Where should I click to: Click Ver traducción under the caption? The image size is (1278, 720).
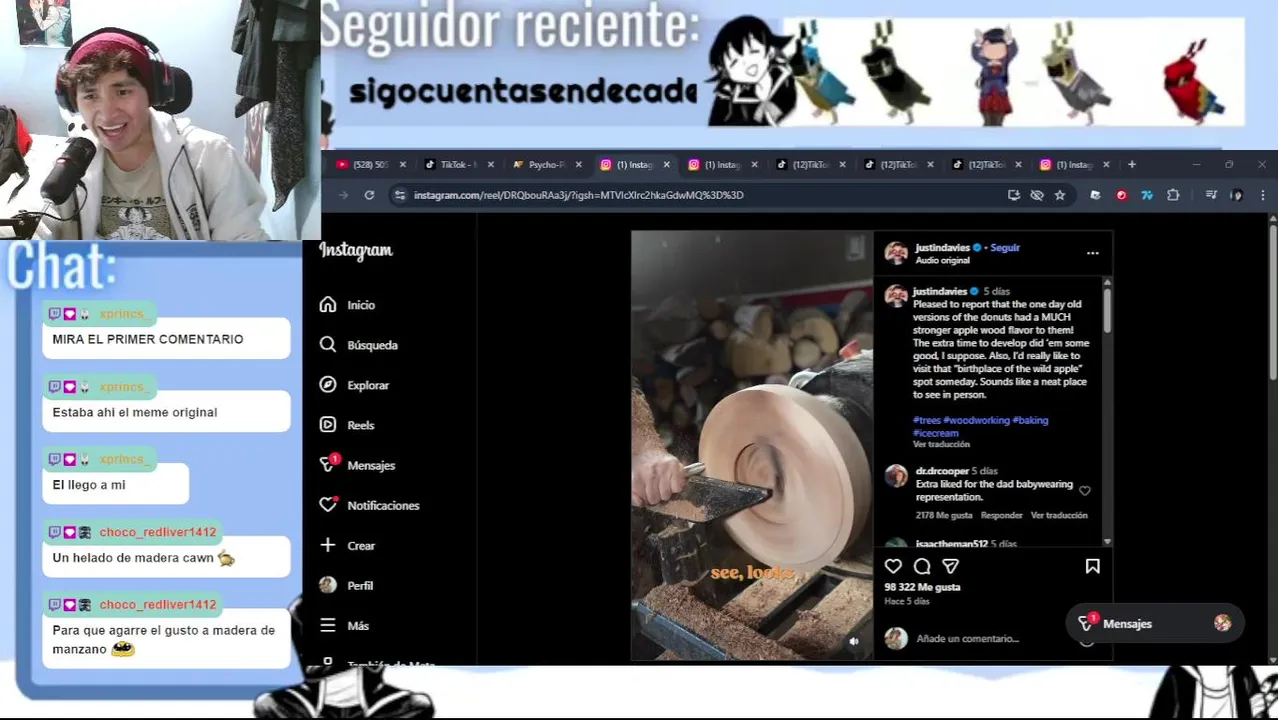tap(941, 444)
